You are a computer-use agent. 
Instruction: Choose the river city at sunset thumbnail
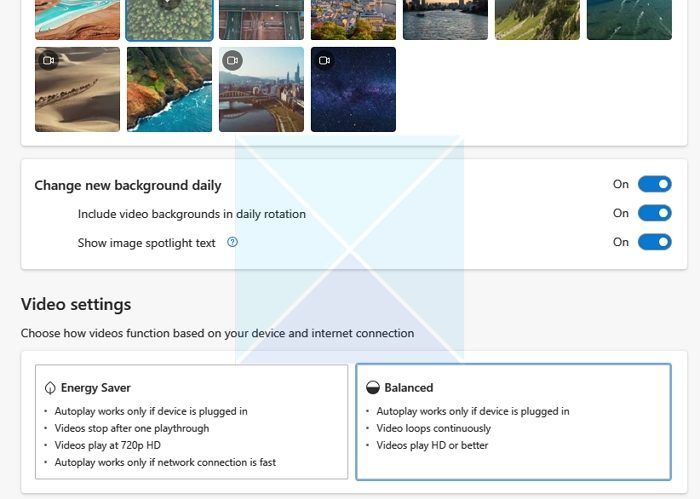click(445, 19)
